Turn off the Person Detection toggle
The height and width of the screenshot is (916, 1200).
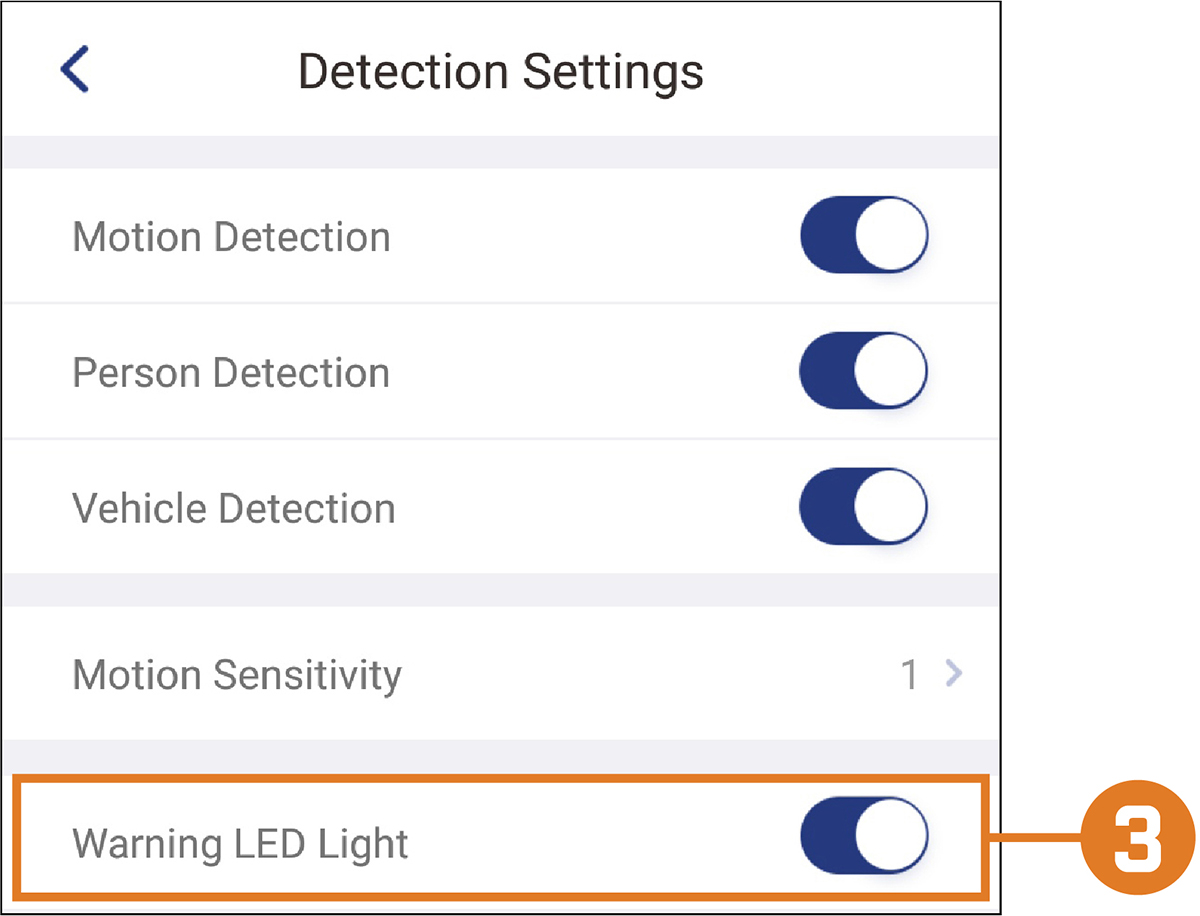[864, 372]
